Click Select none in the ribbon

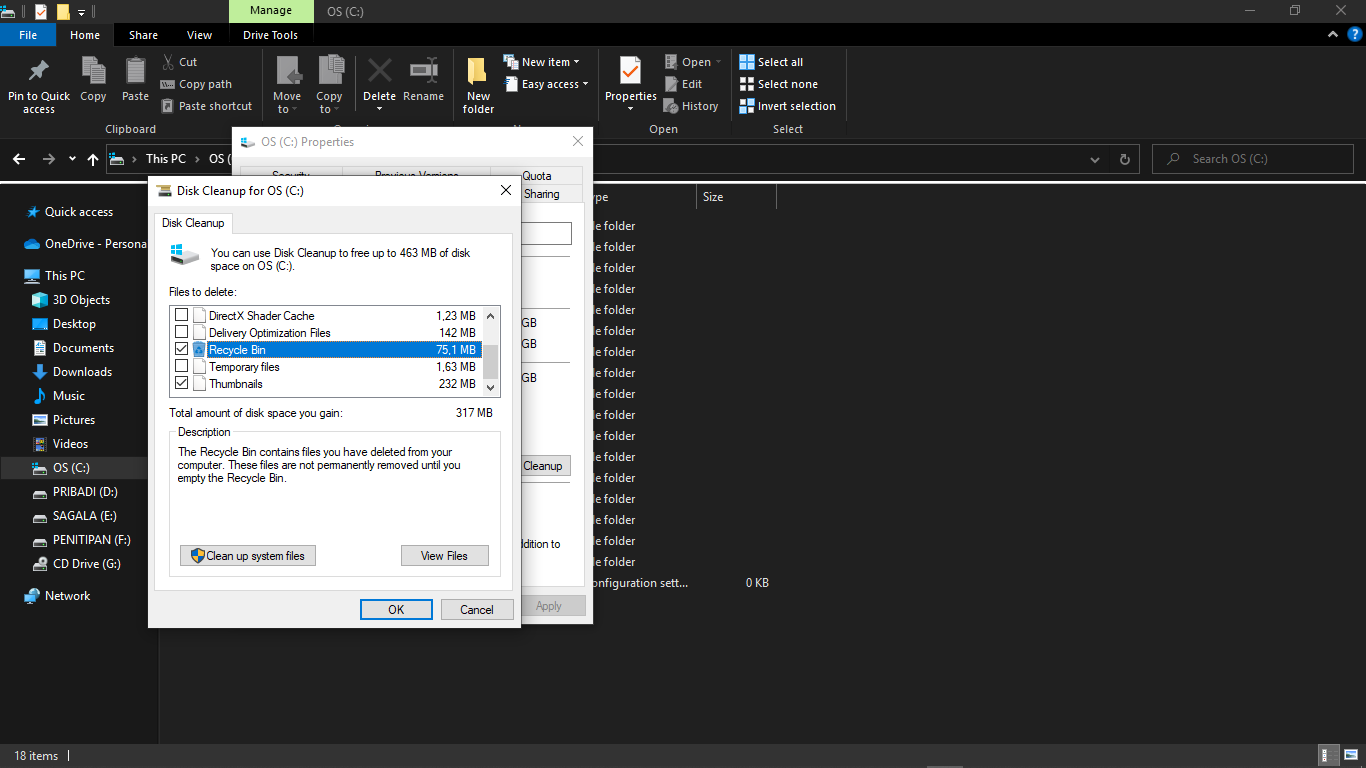[x=778, y=84]
